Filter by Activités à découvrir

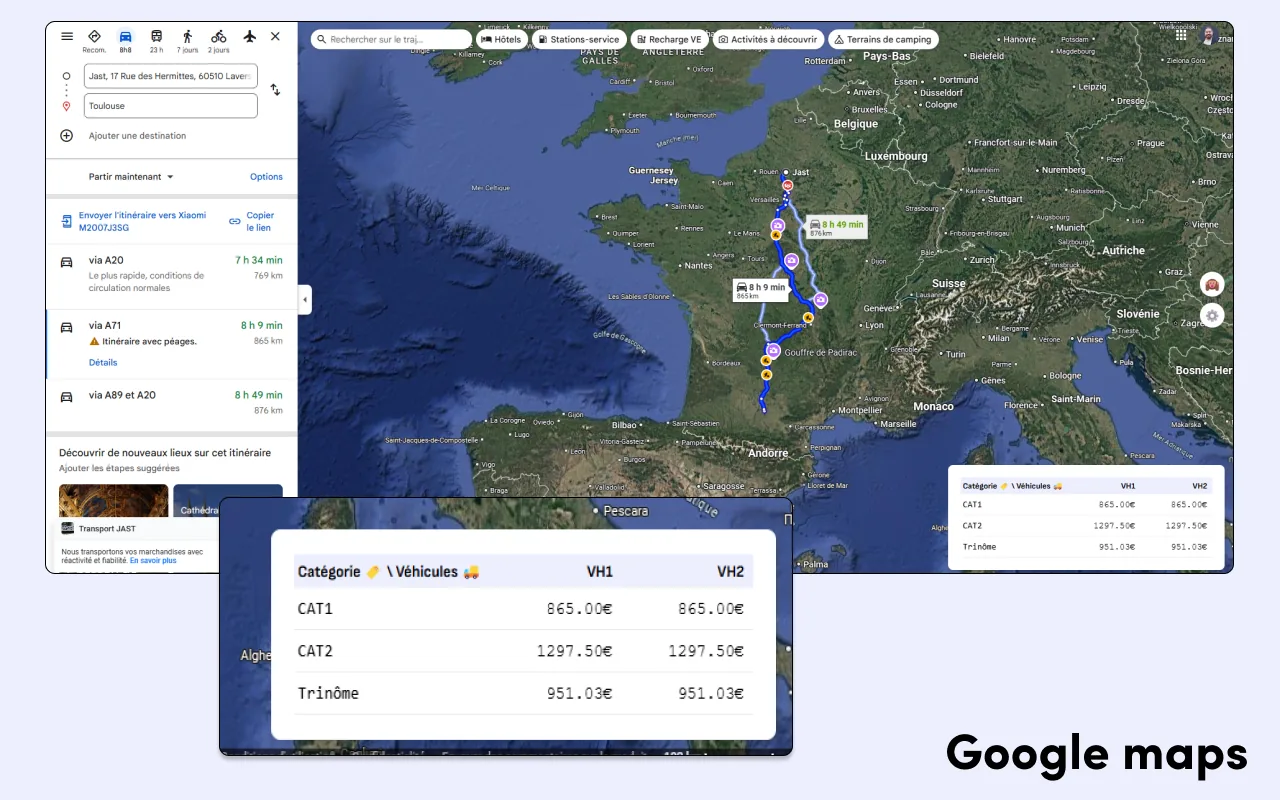click(x=768, y=40)
